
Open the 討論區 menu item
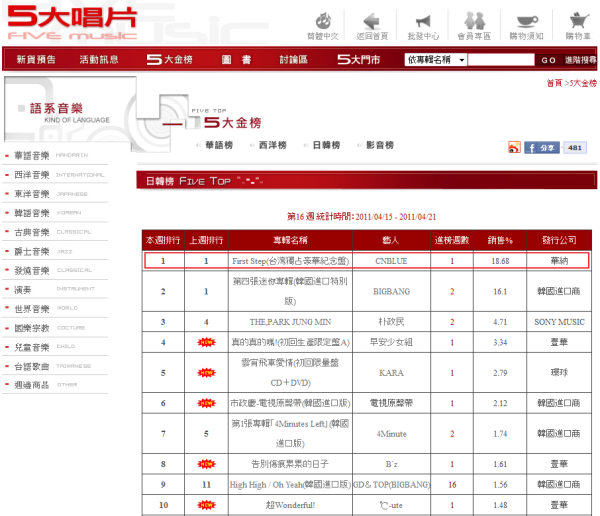click(x=293, y=59)
